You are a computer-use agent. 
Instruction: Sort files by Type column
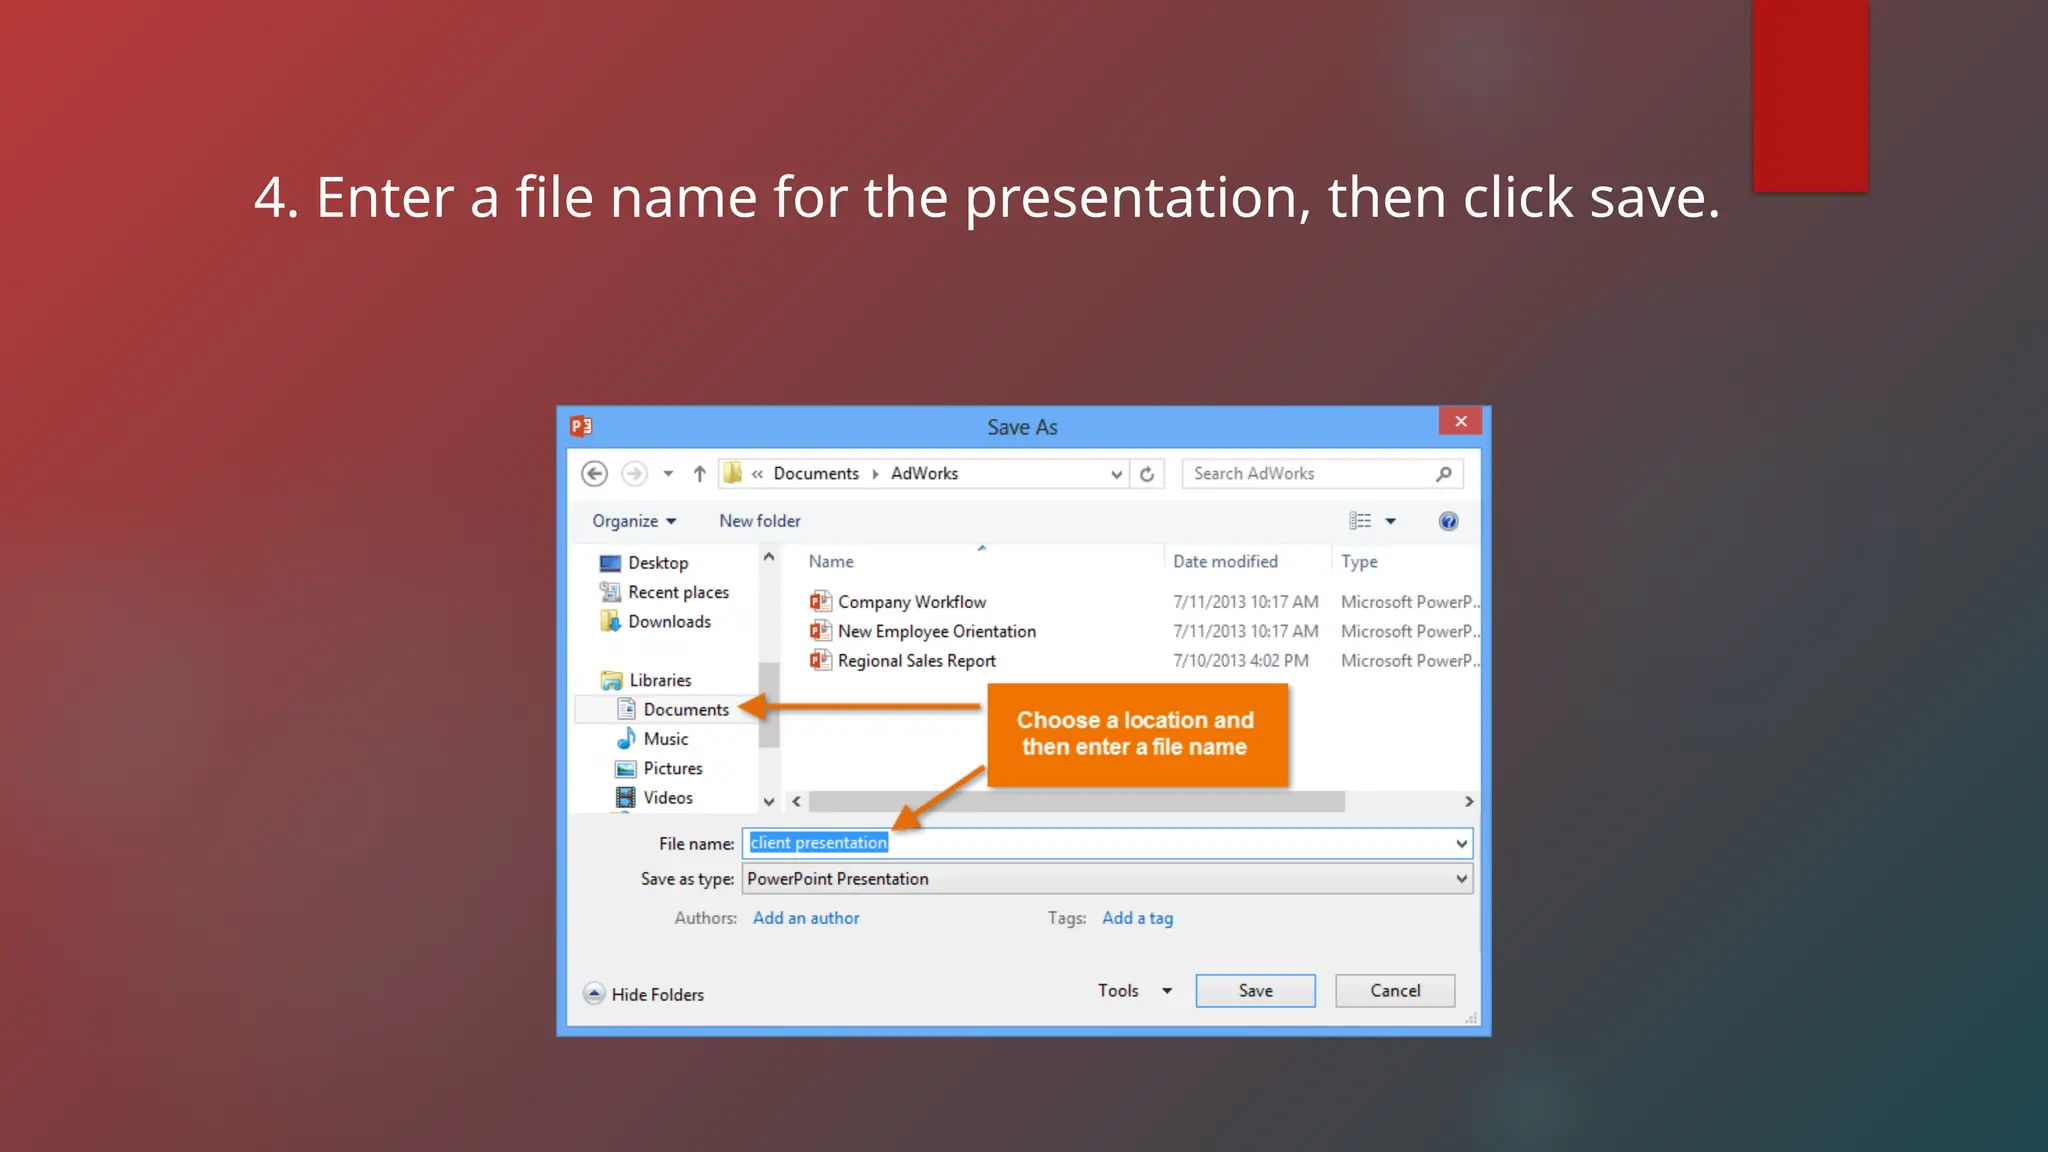tap(1359, 562)
